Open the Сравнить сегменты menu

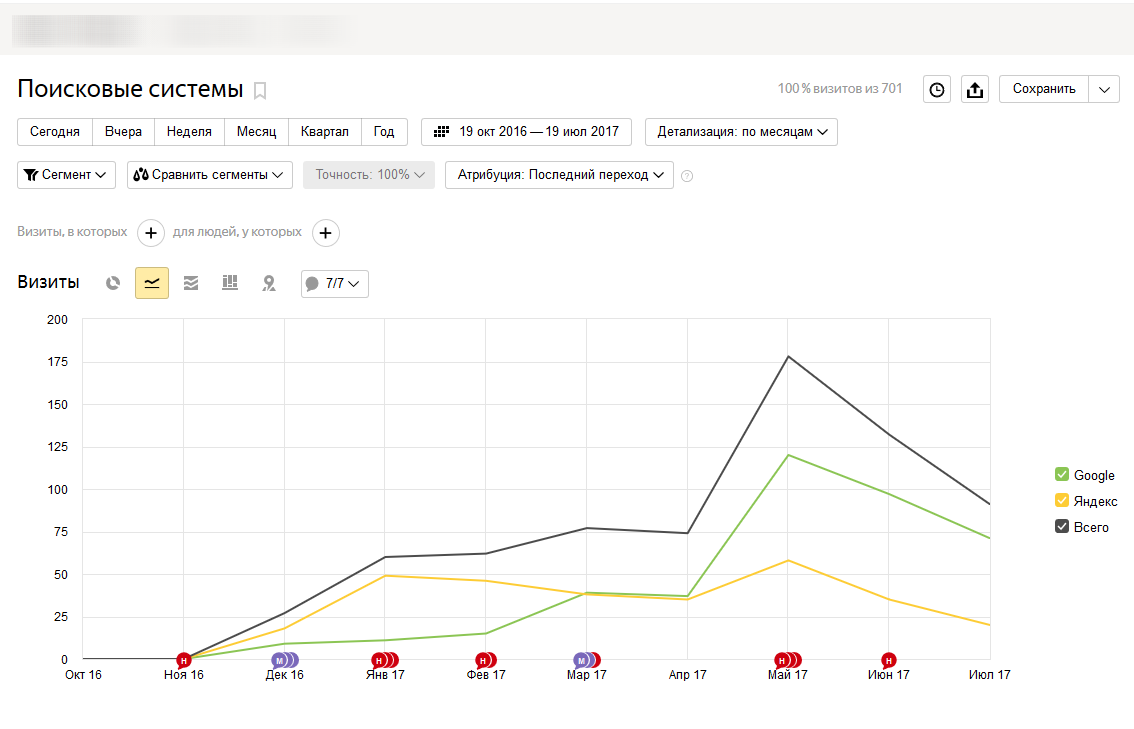(210, 175)
